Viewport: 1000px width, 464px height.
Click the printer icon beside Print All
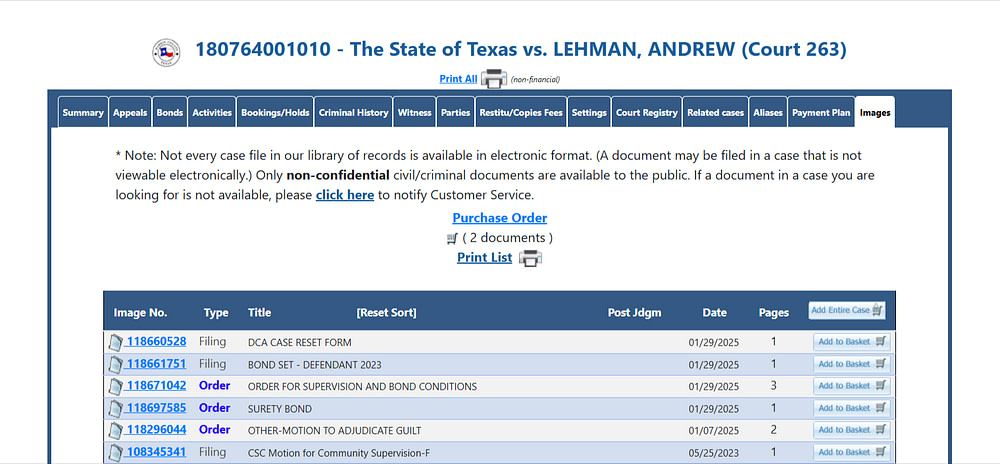click(494, 79)
